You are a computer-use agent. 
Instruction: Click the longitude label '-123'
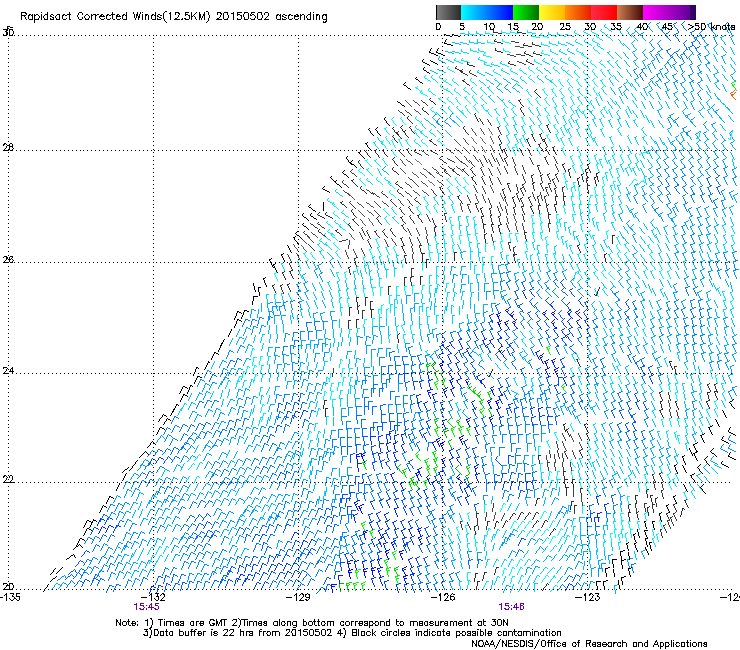point(588,597)
